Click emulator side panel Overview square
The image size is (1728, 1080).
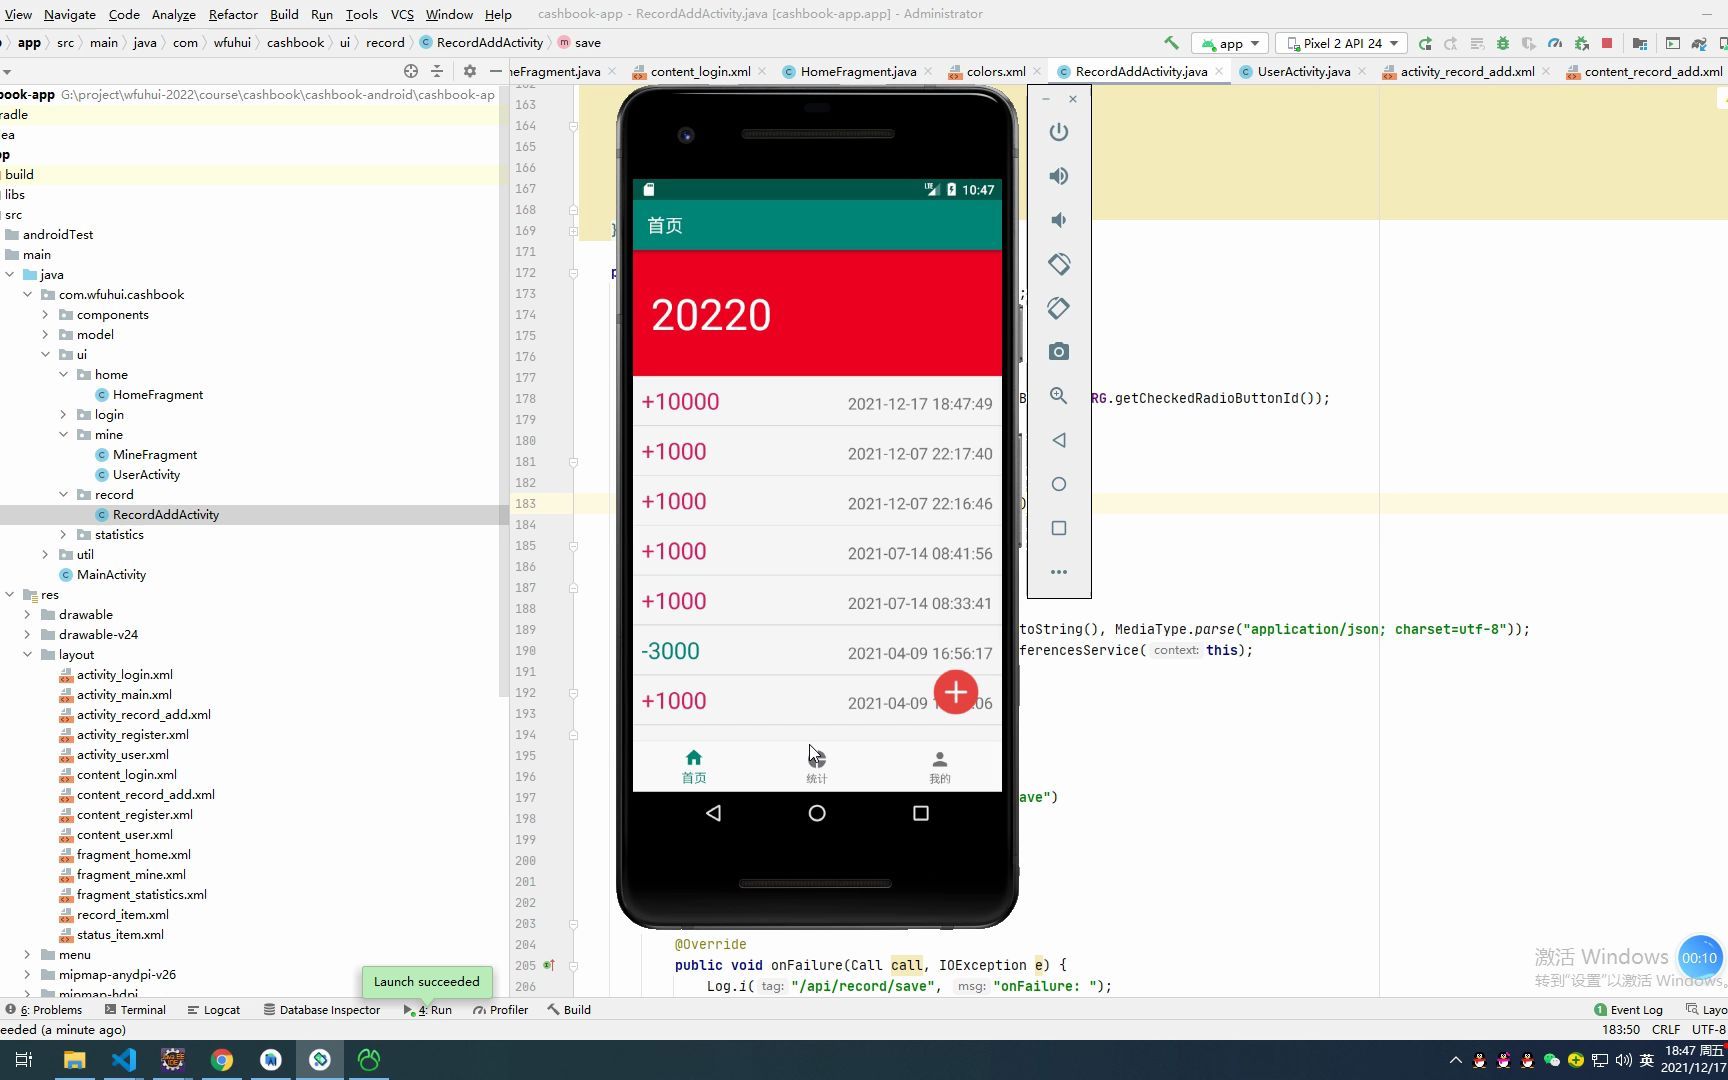(x=1059, y=528)
